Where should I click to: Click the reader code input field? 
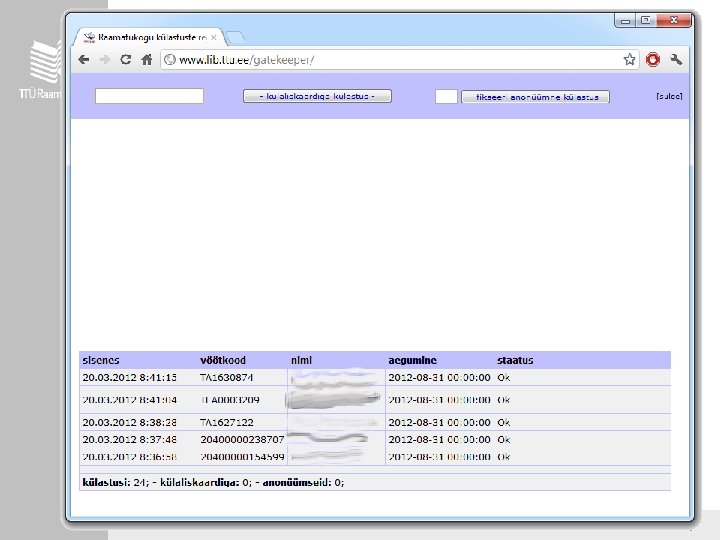(149, 96)
